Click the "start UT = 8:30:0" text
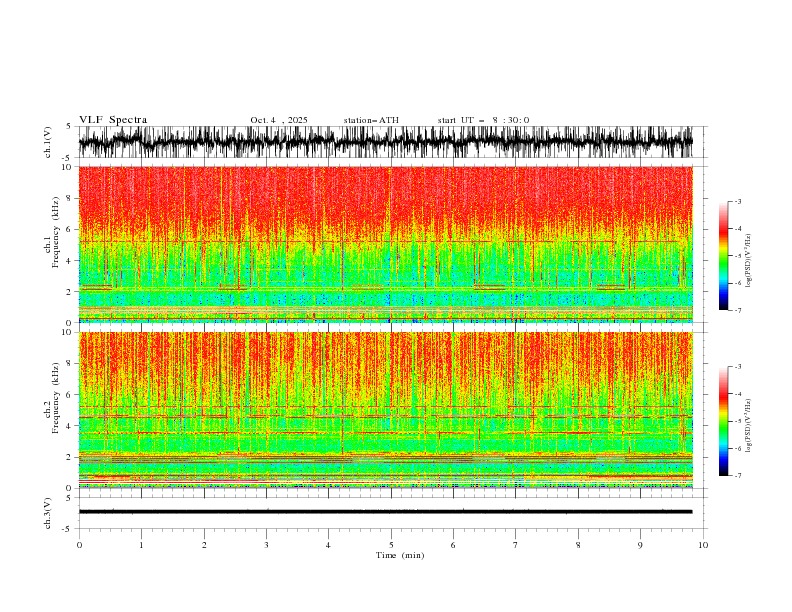 (483, 120)
